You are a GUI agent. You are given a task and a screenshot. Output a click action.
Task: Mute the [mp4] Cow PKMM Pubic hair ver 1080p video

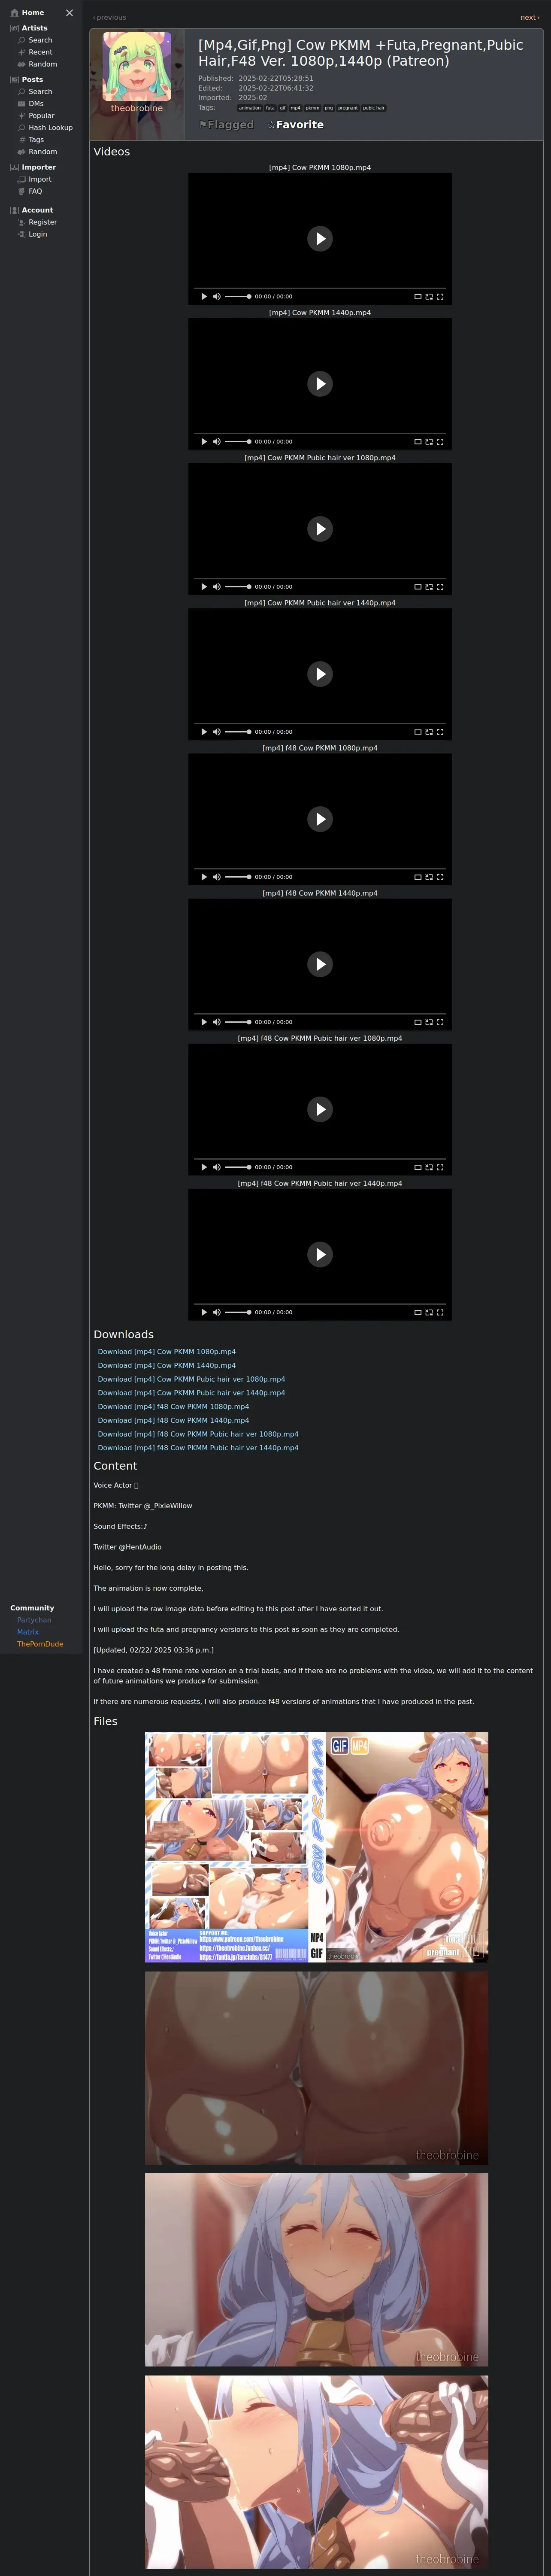(x=217, y=587)
